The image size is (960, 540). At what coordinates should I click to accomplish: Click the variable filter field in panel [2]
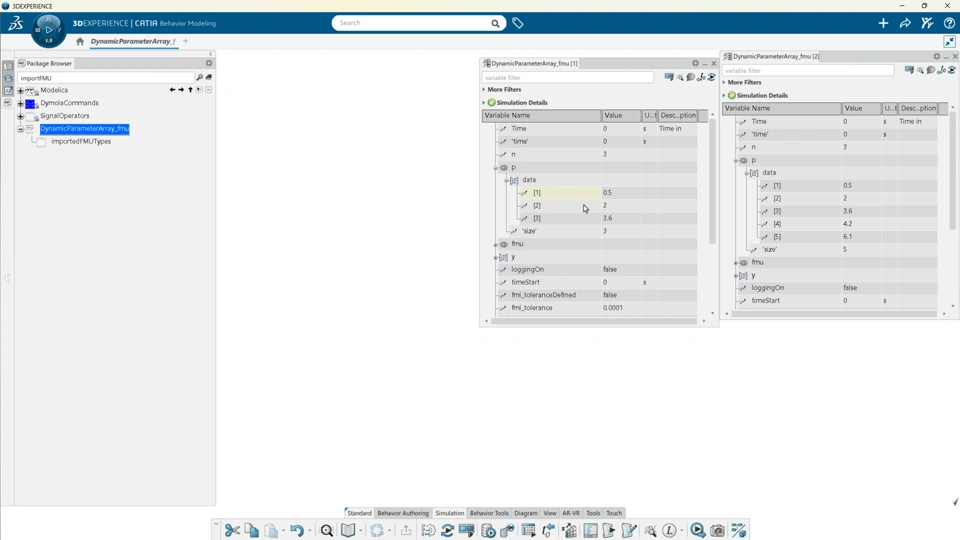point(808,70)
